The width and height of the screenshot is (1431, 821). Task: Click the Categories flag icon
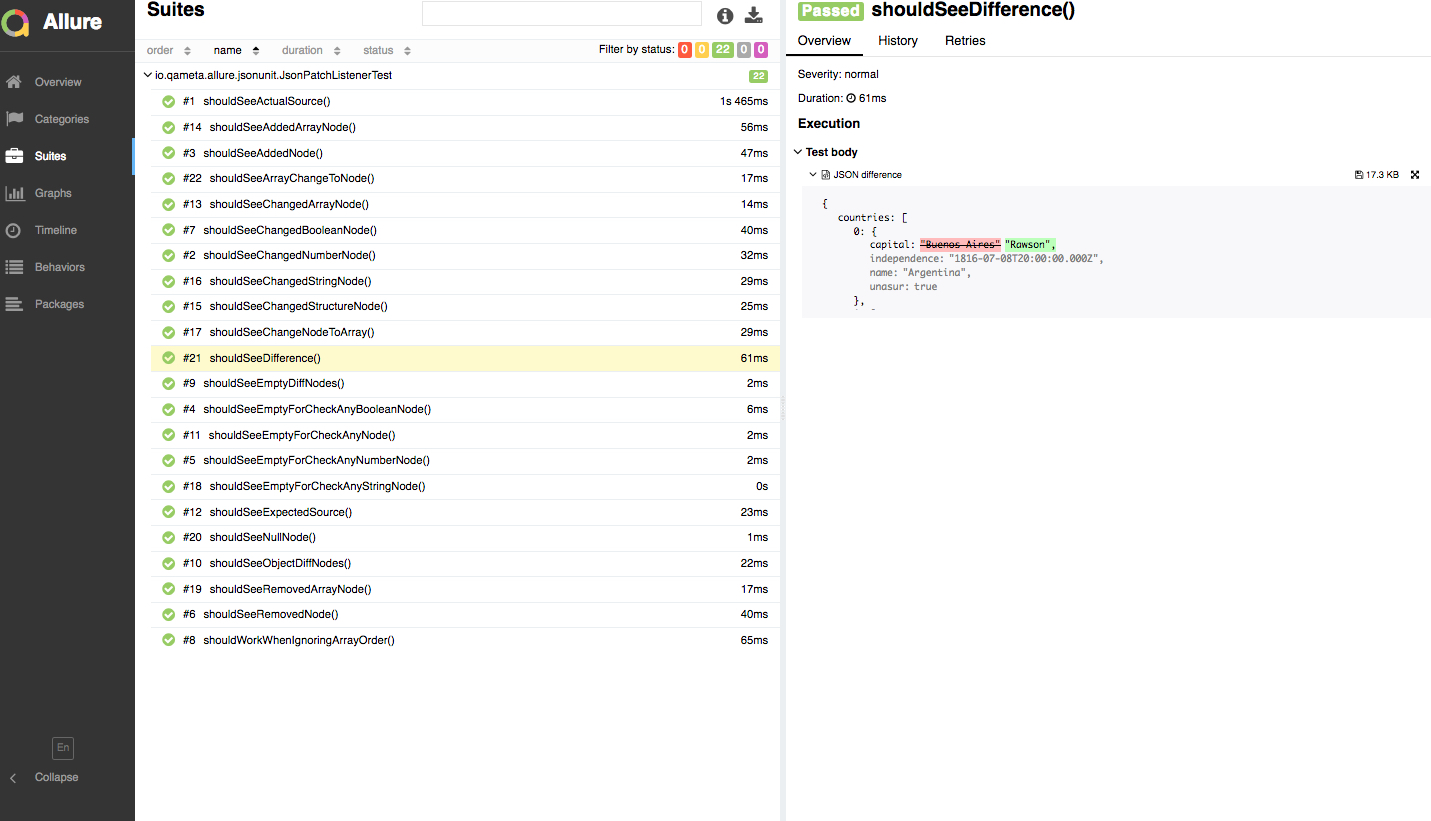pyautogui.click(x=14, y=119)
